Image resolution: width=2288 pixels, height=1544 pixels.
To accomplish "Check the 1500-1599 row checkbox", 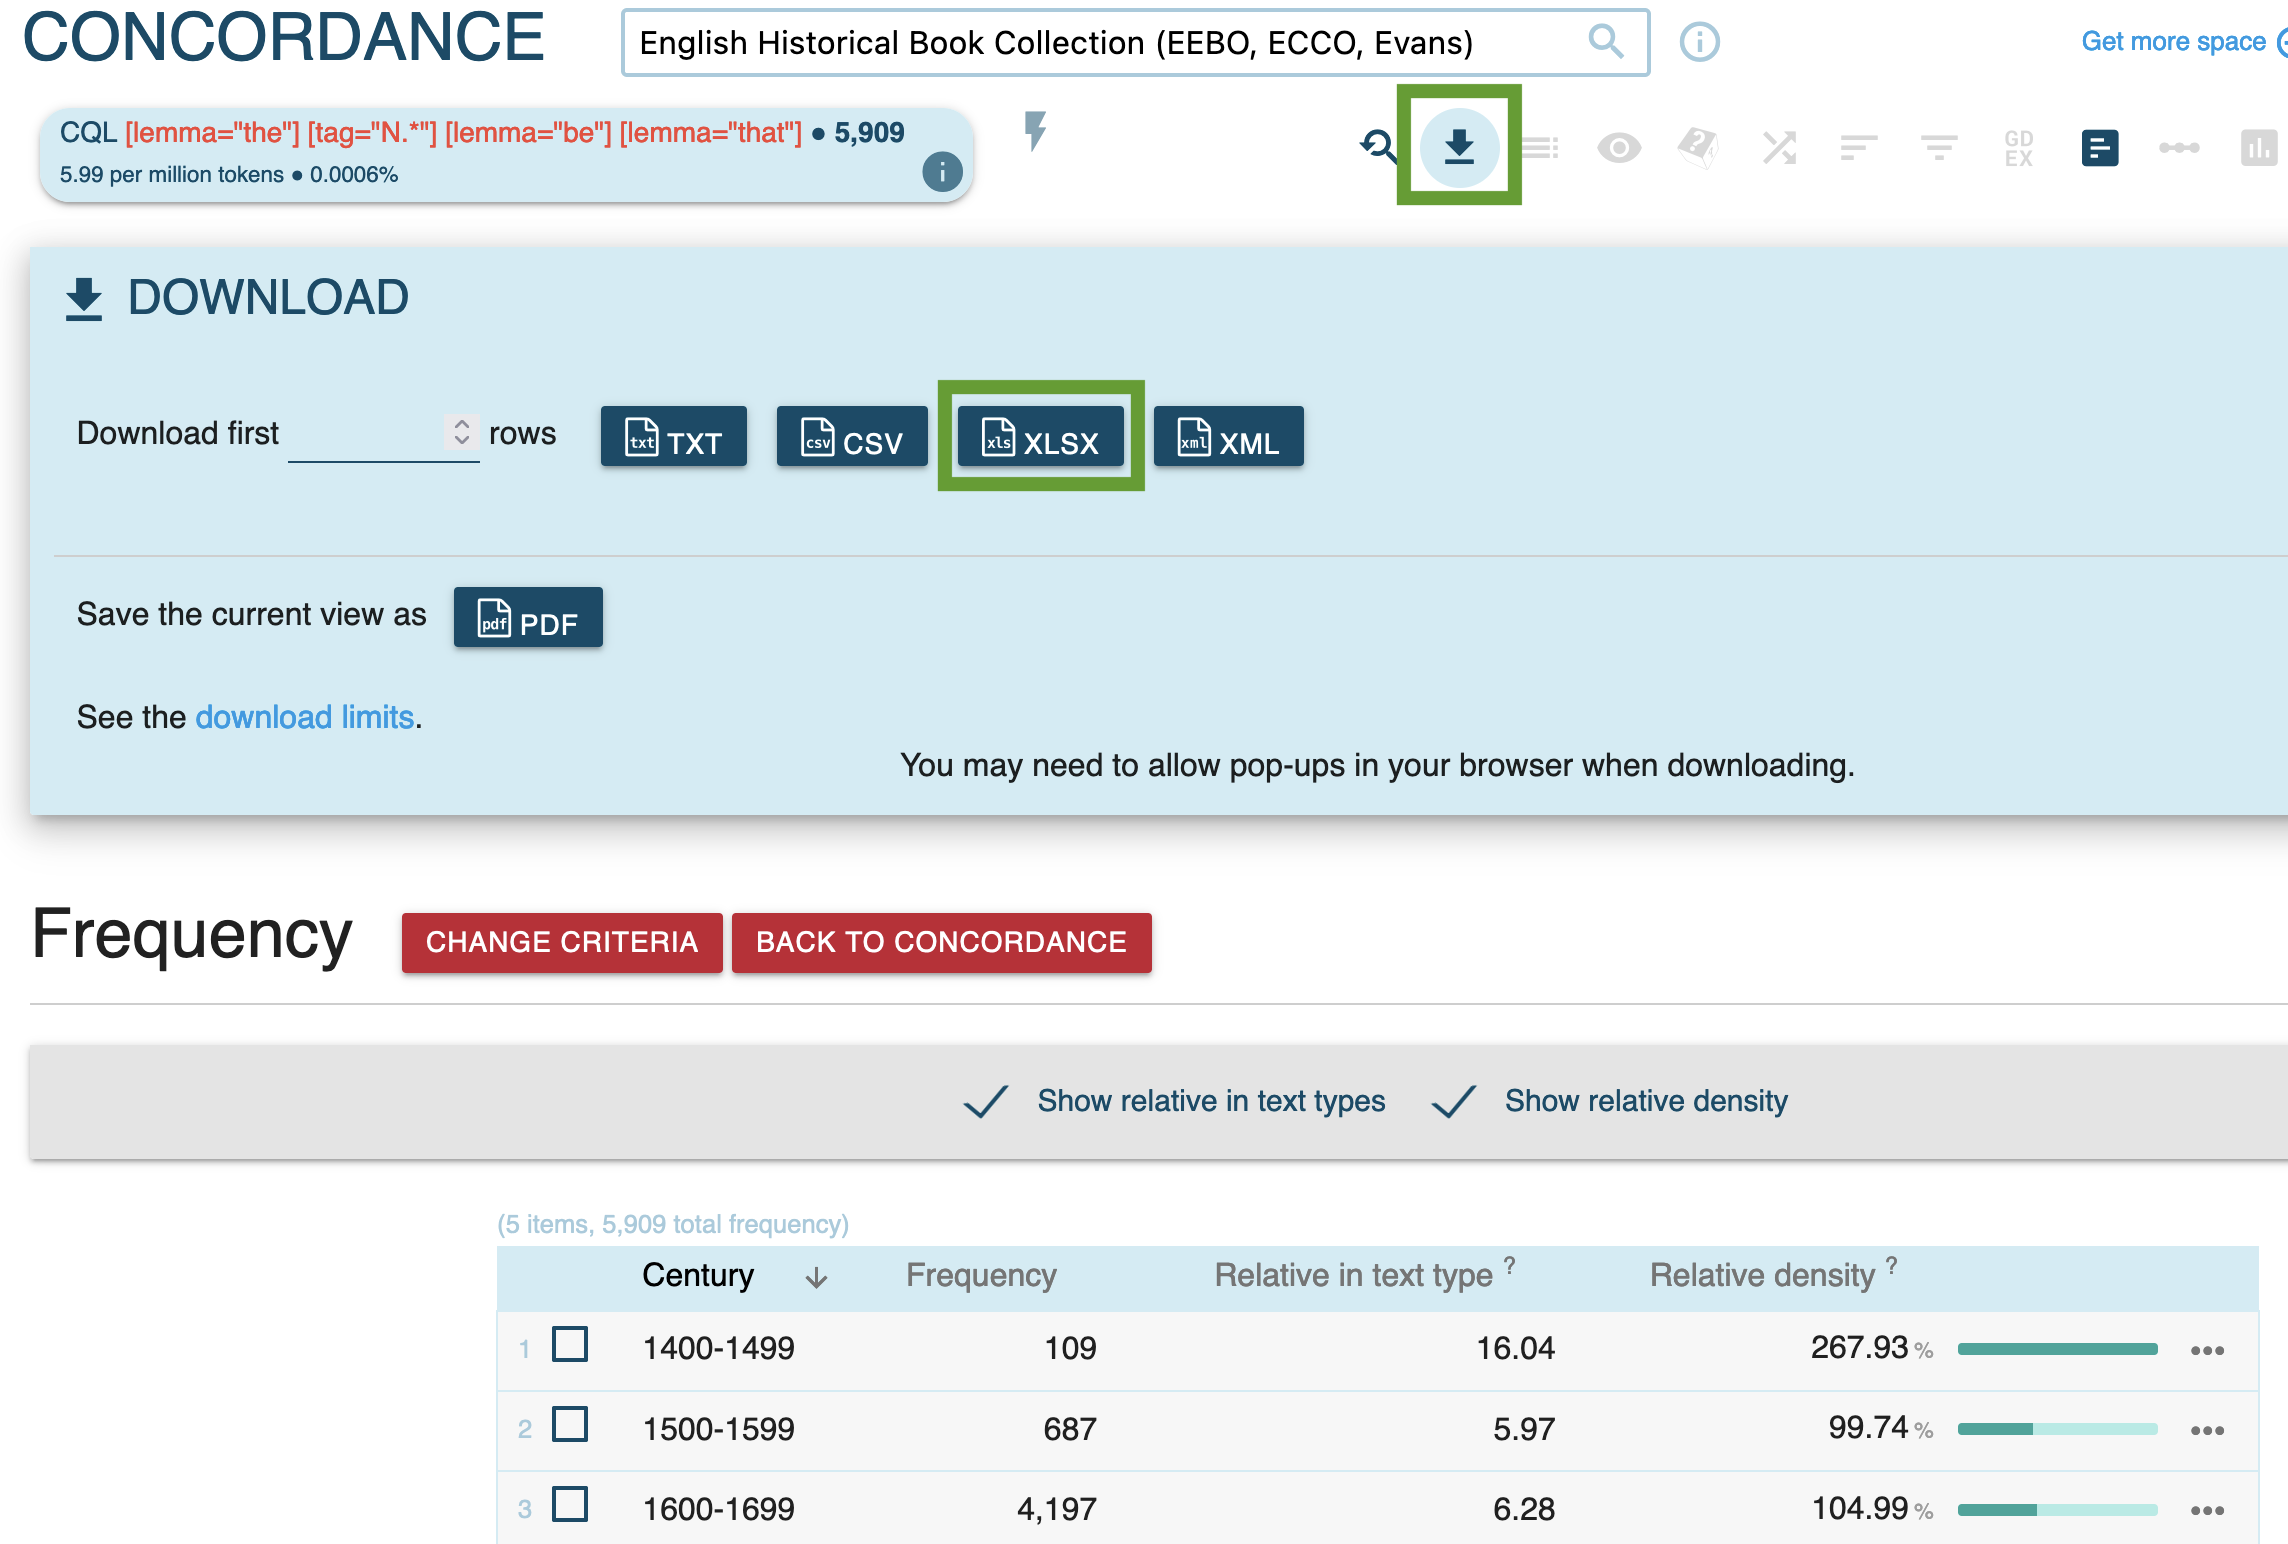I will click(x=570, y=1425).
